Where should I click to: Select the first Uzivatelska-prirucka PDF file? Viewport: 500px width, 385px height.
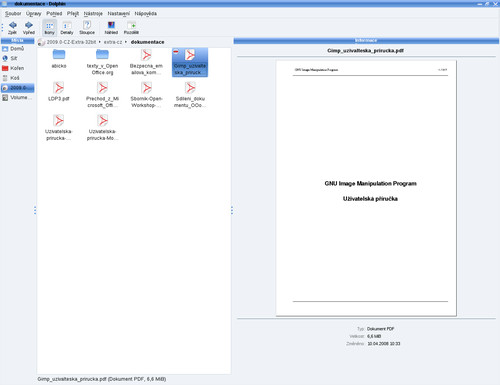(x=59, y=128)
